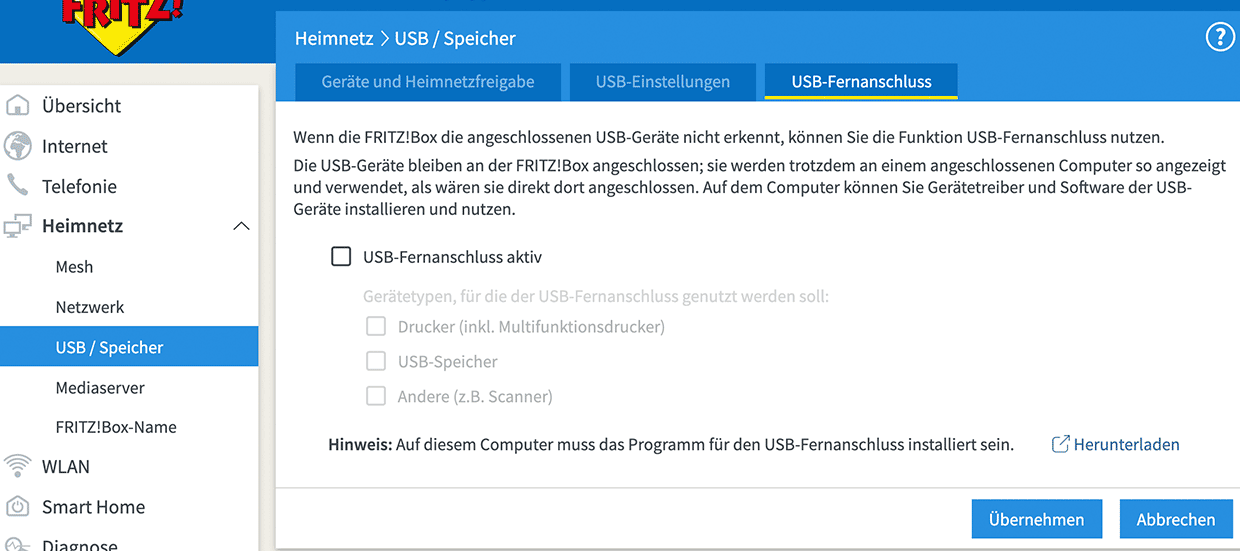Click the Übersicht house icon
This screenshot has height=551, width=1240.
18,106
